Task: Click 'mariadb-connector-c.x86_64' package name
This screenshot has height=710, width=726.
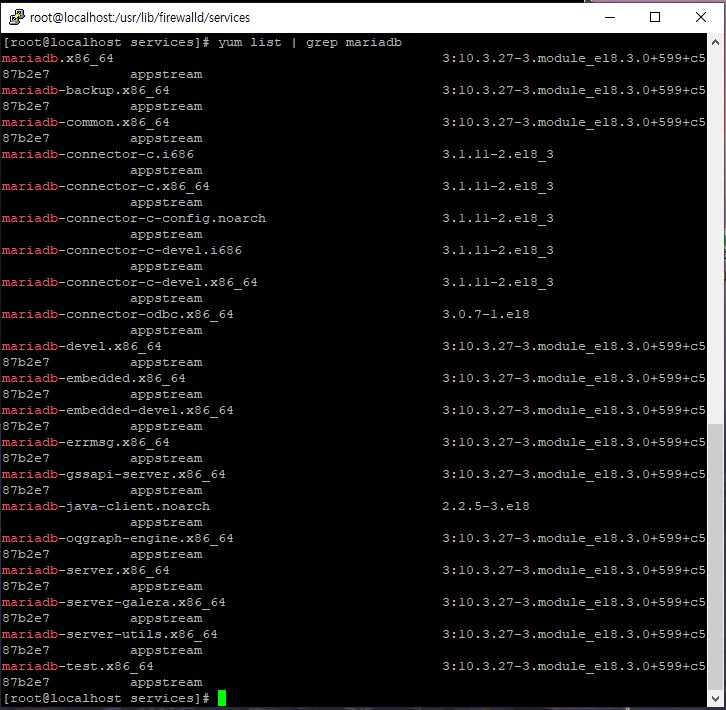Action: click(106, 186)
